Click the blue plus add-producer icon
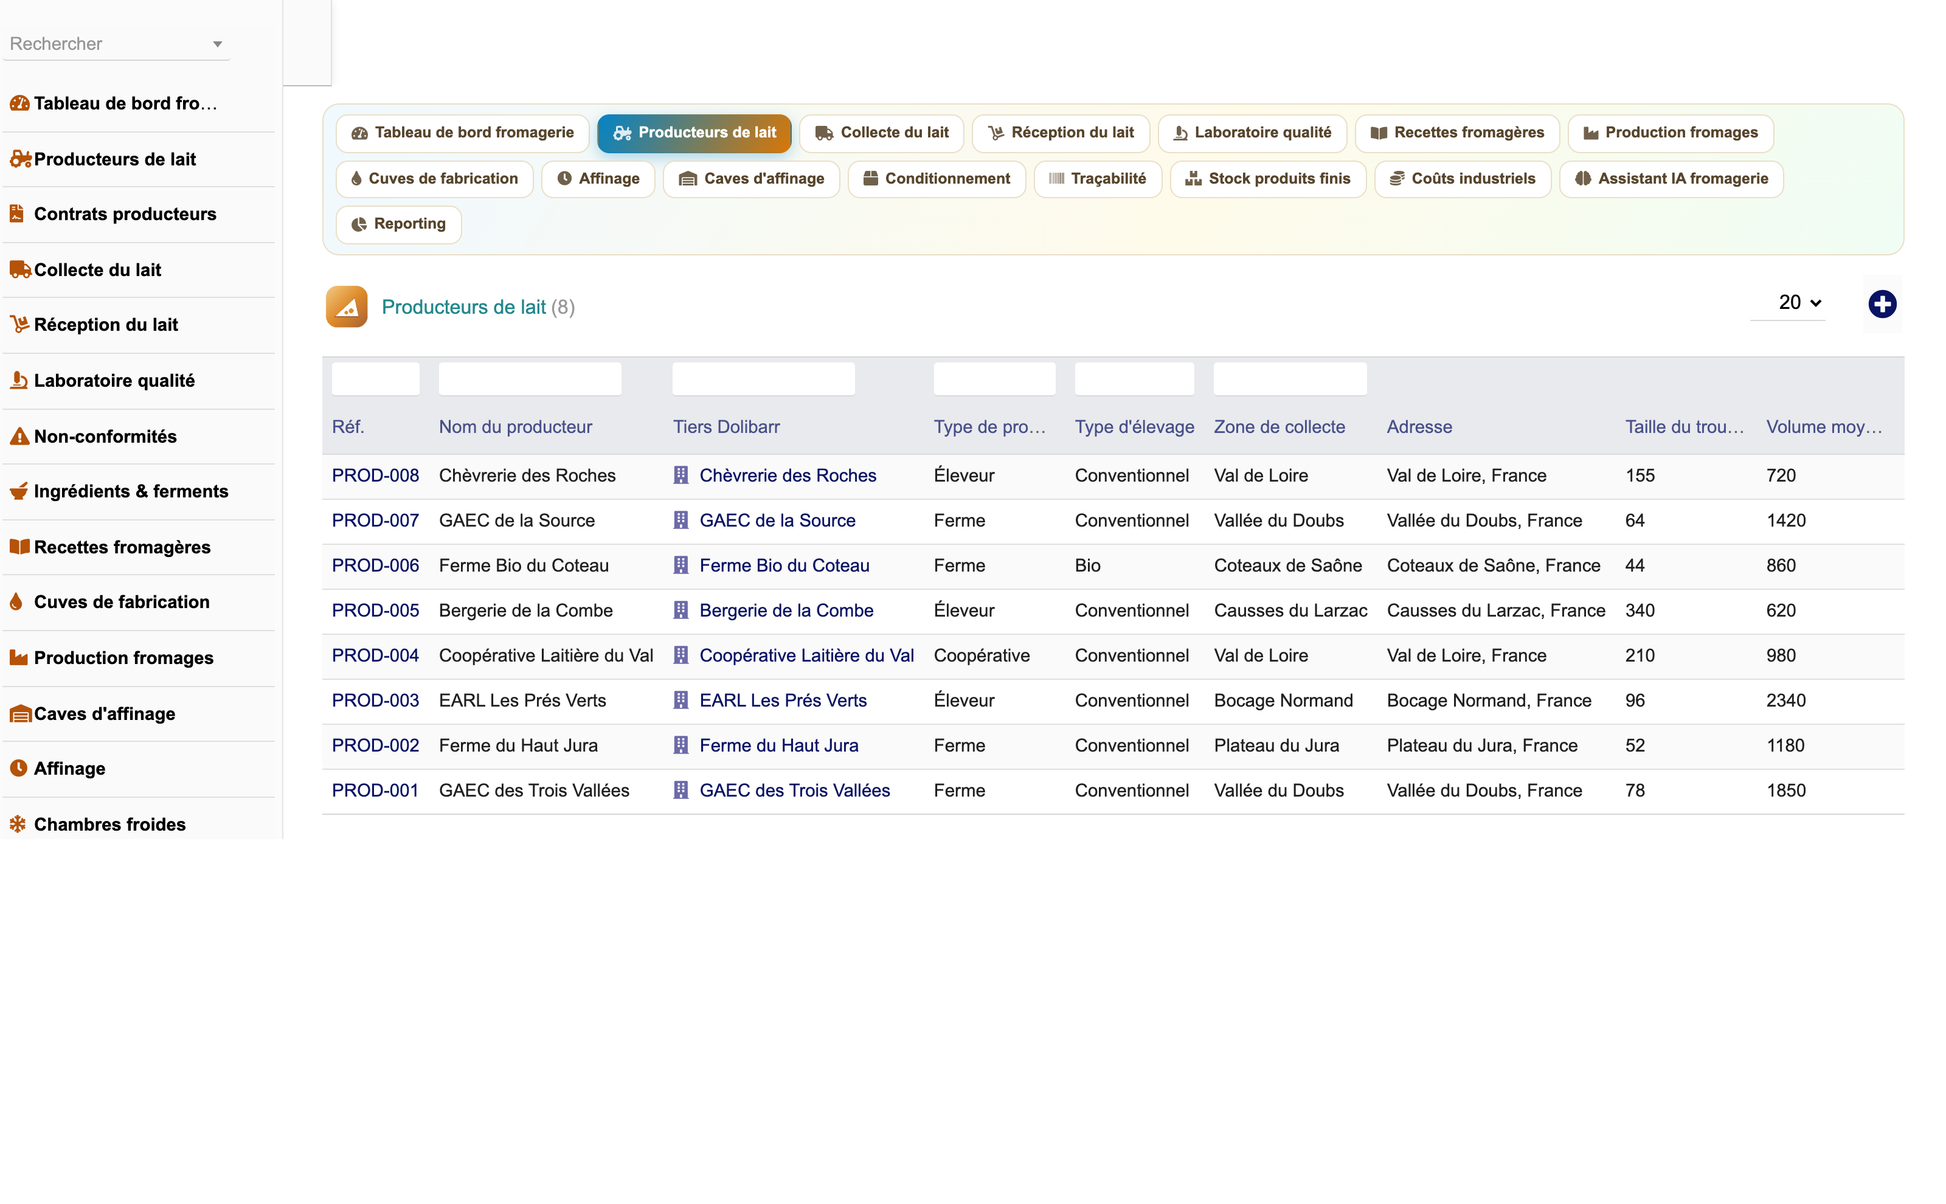The width and height of the screenshot is (1946, 1204). pos(1882,304)
